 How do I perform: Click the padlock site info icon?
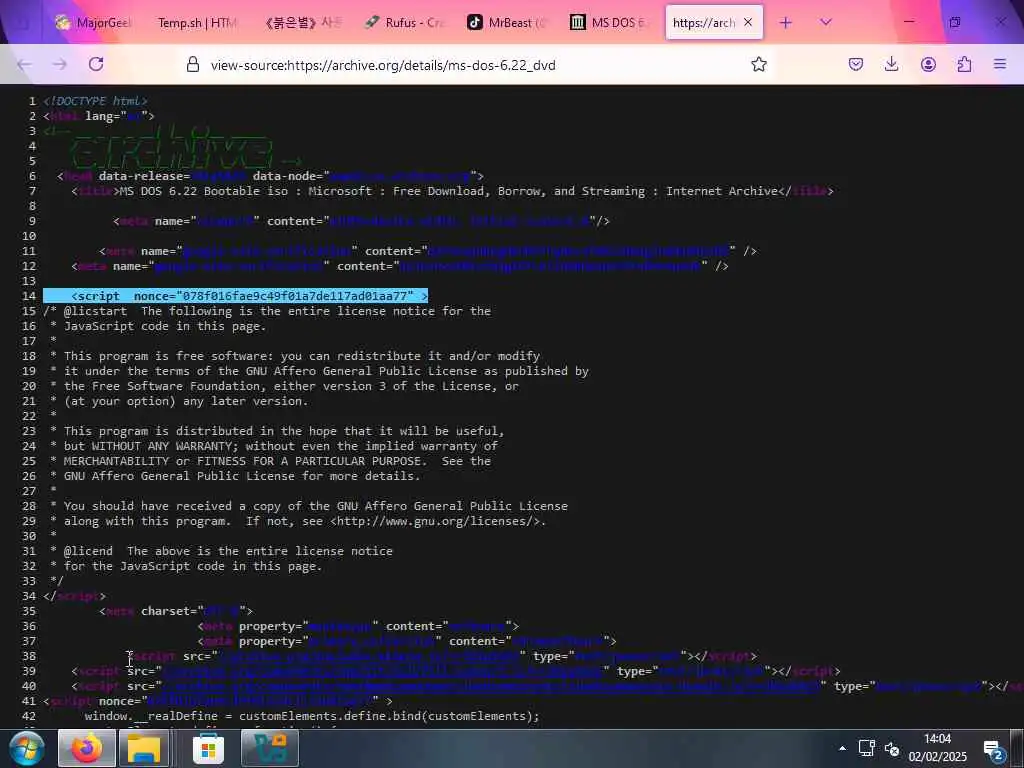tap(193, 64)
